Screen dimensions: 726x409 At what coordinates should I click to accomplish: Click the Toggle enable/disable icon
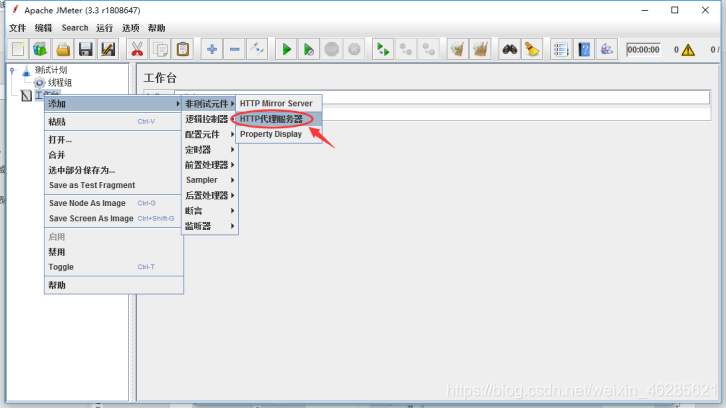(257, 49)
